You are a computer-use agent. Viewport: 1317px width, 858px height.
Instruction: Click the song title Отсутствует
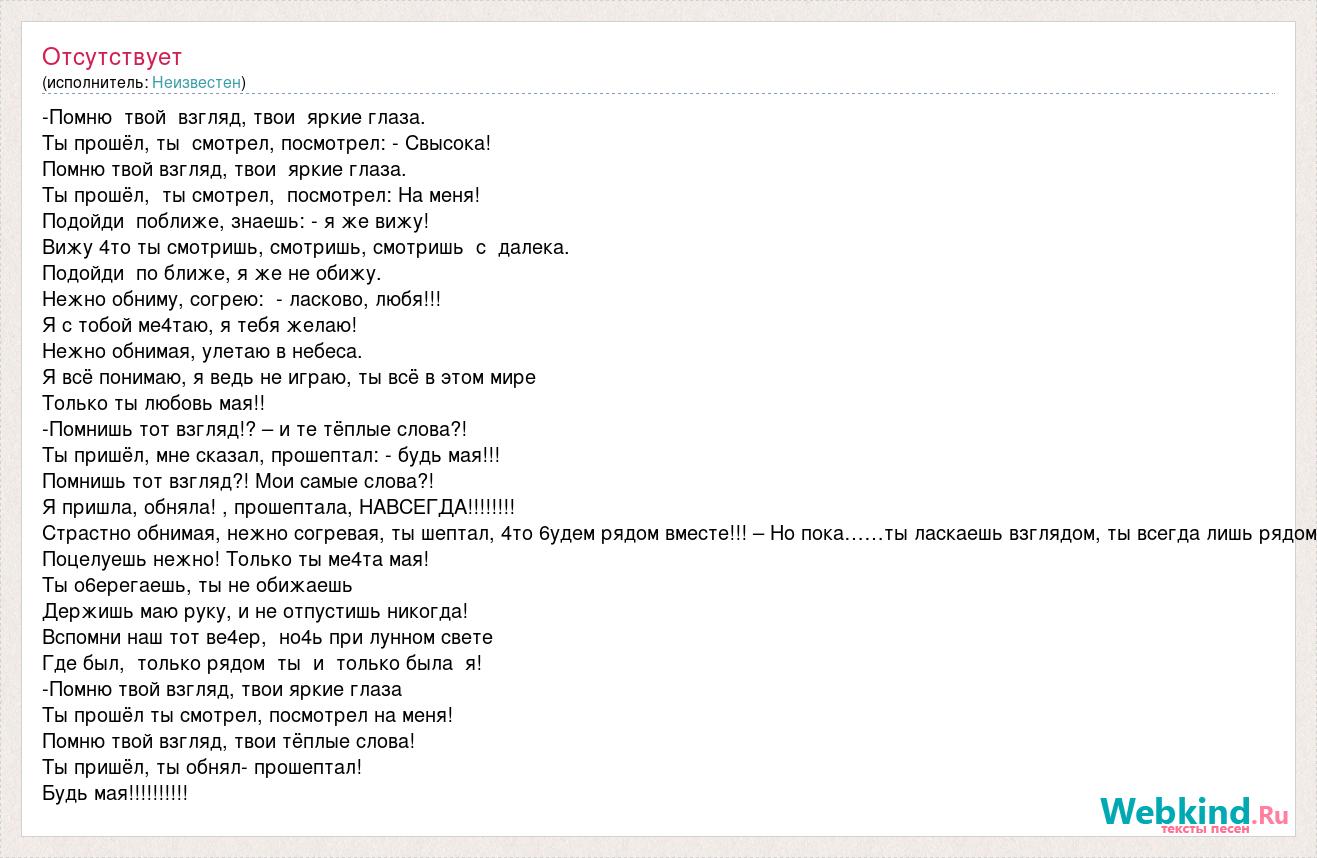coord(112,57)
